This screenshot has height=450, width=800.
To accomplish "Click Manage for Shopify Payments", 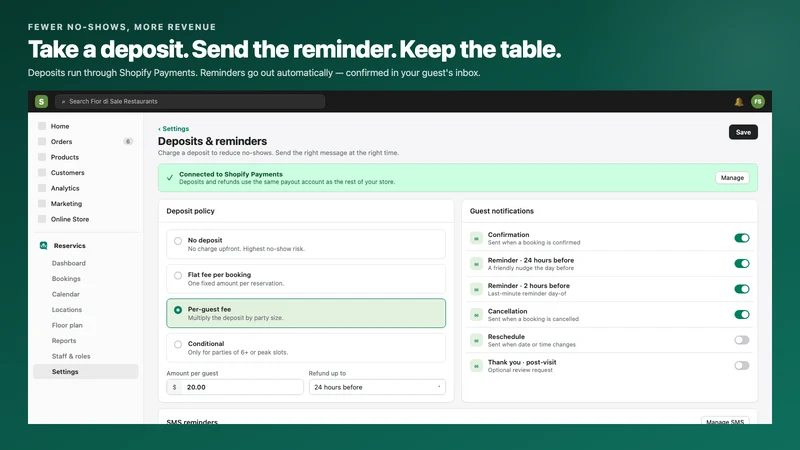I will (x=732, y=178).
